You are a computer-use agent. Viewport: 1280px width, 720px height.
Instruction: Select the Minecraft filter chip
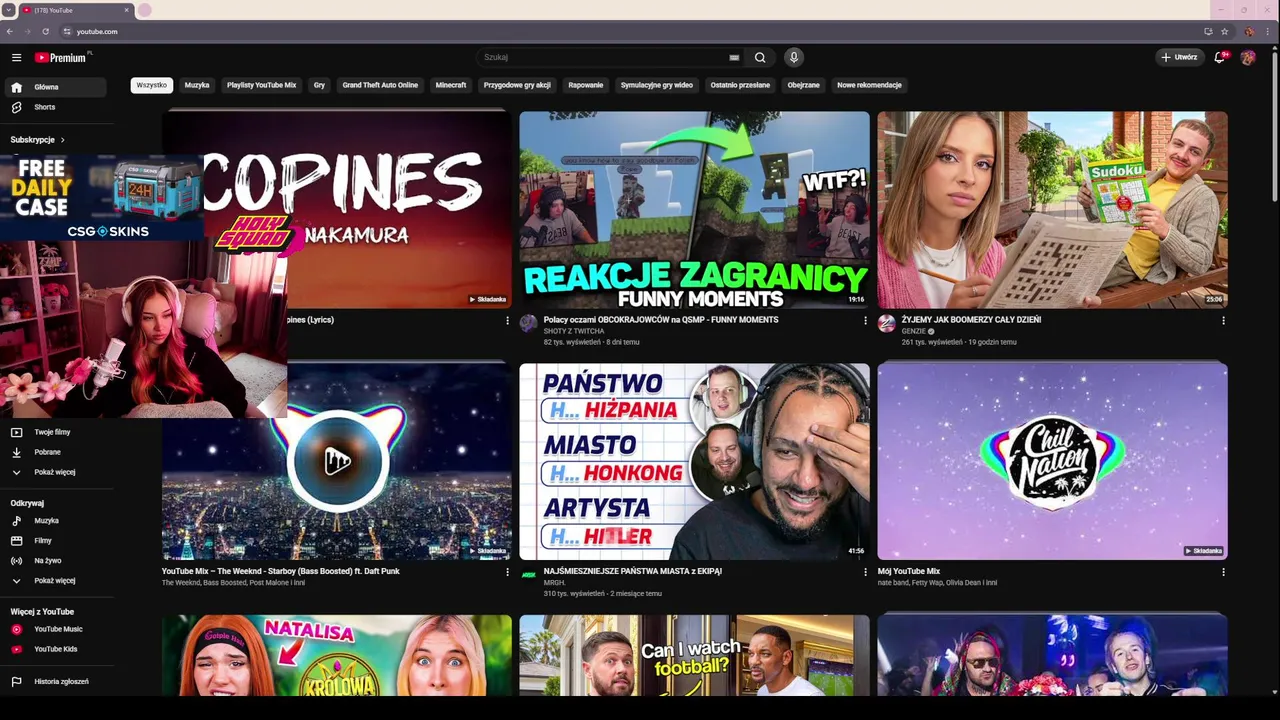click(451, 85)
